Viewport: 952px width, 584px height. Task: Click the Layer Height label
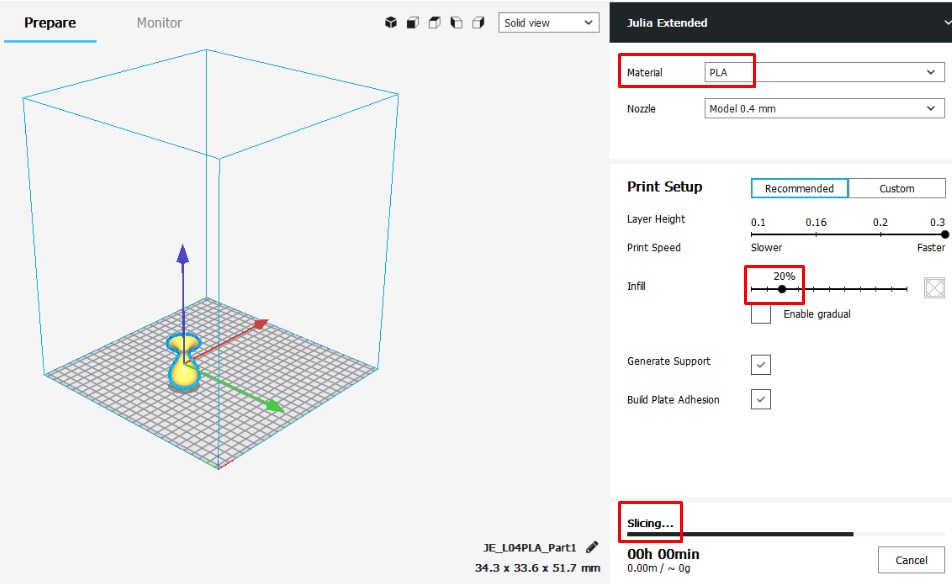[x=656, y=219]
